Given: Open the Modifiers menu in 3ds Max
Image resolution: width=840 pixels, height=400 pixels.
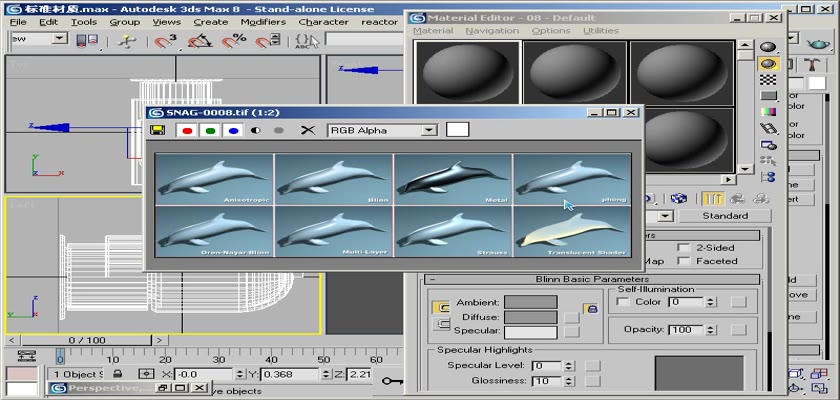Looking at the screenshot, I should click(x=263, y=22).
